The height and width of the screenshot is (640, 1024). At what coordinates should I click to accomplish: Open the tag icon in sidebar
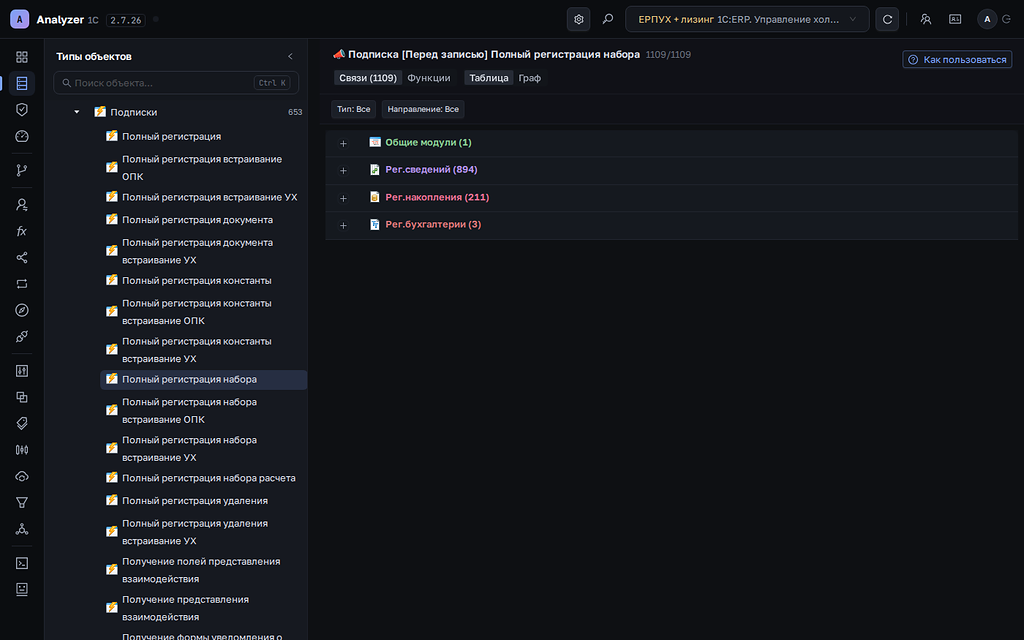[22, 423]
